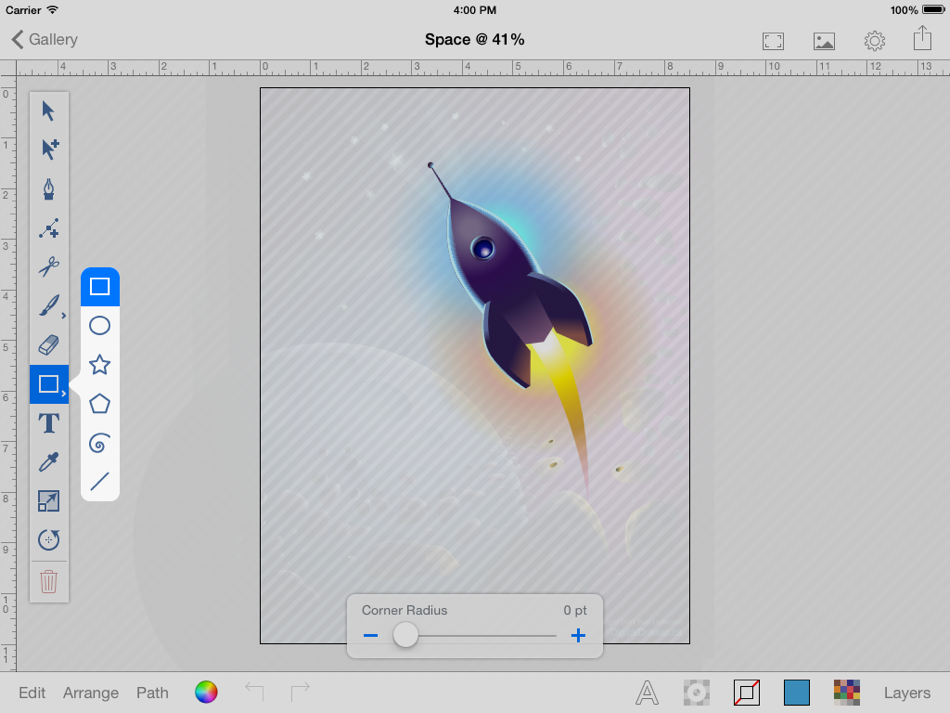950x713 pixels.
Task: Choose the Pen tool
Action: [49, 188]
